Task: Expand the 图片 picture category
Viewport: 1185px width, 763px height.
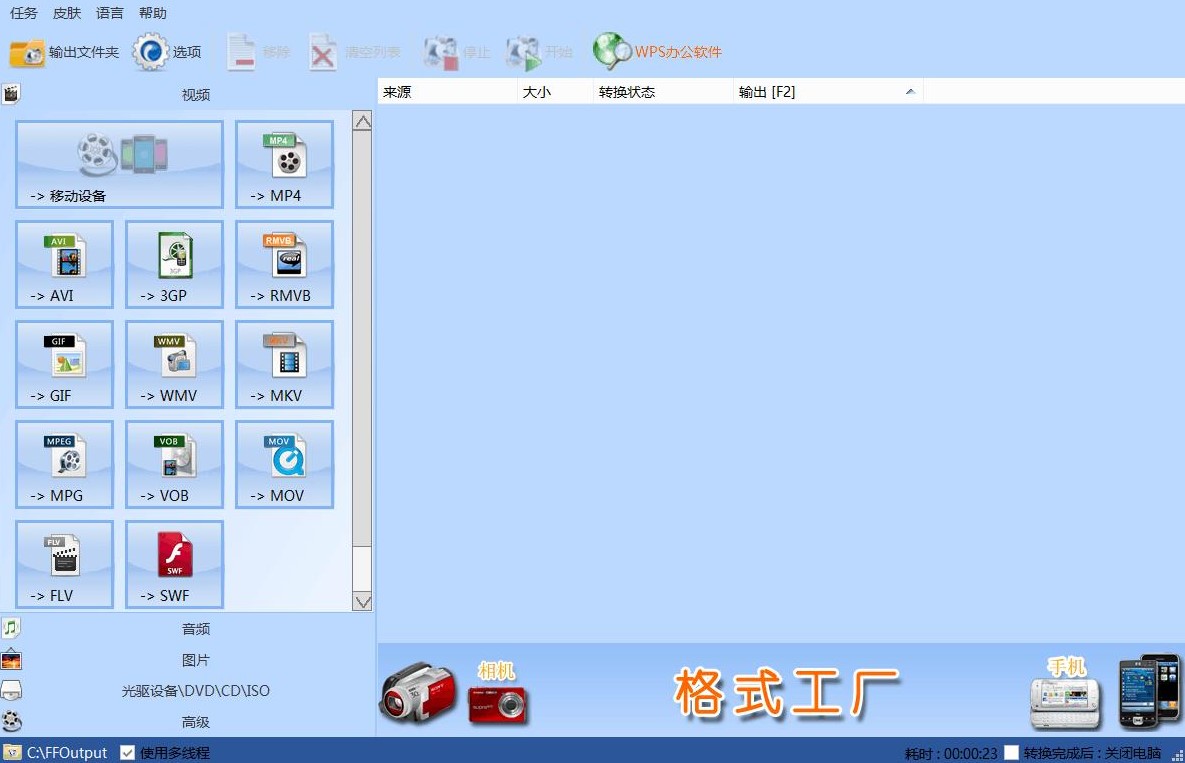Action: 187,660
